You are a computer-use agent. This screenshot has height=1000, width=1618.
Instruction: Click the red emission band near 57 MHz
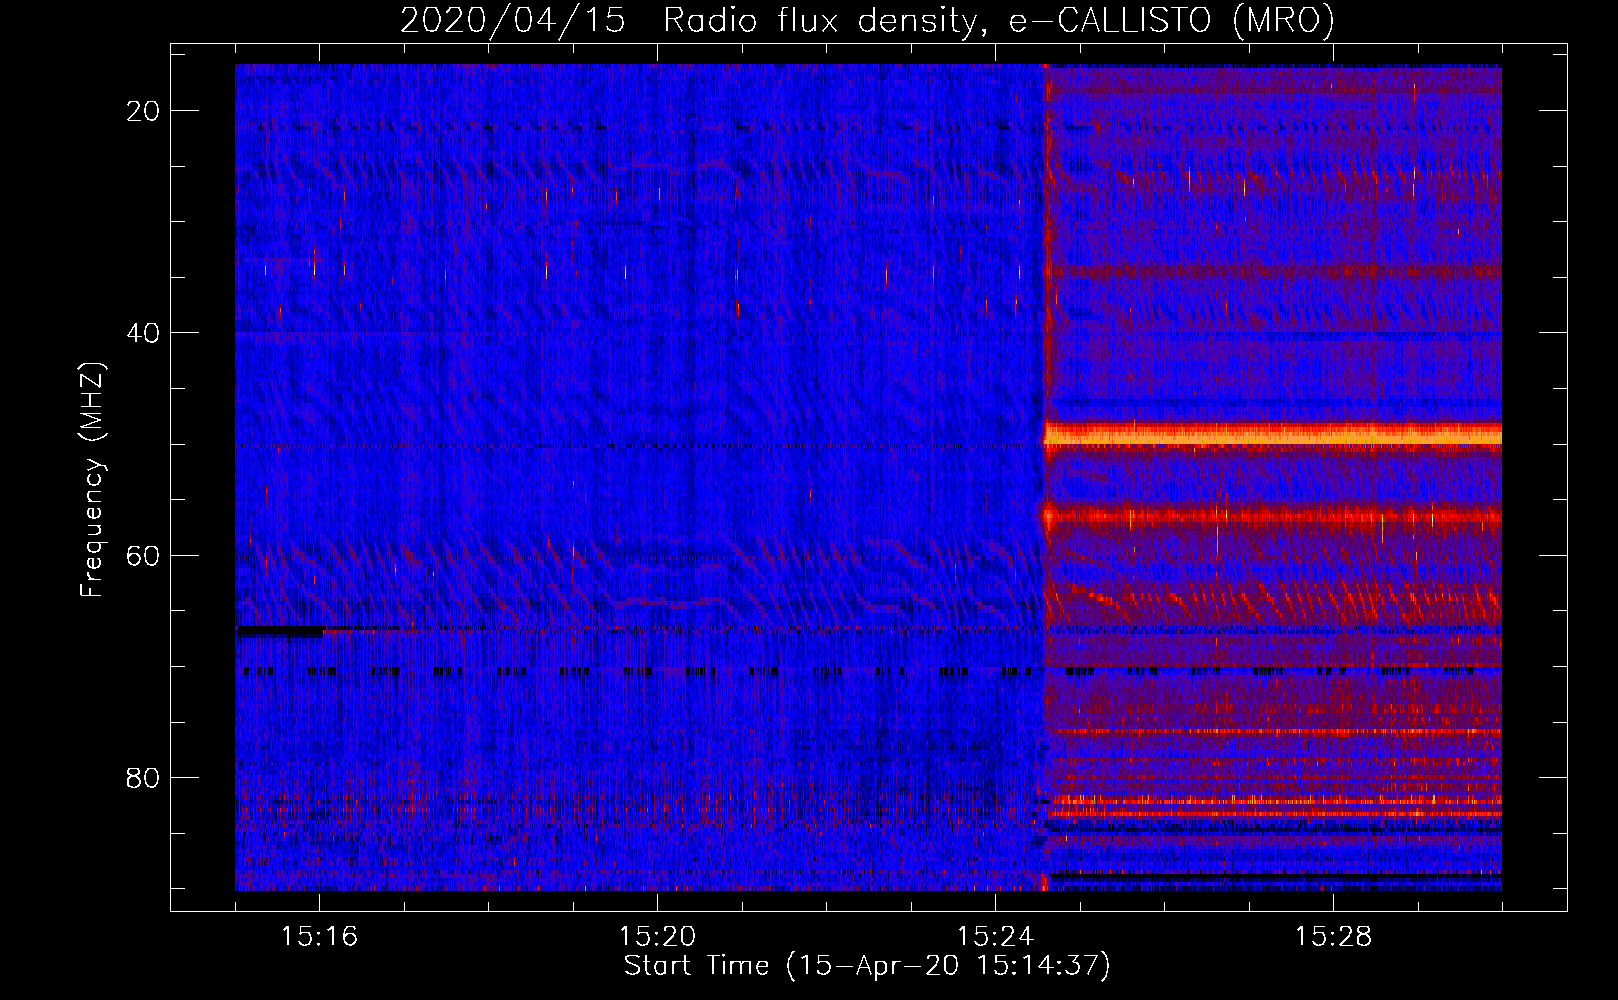point(1272,517)
